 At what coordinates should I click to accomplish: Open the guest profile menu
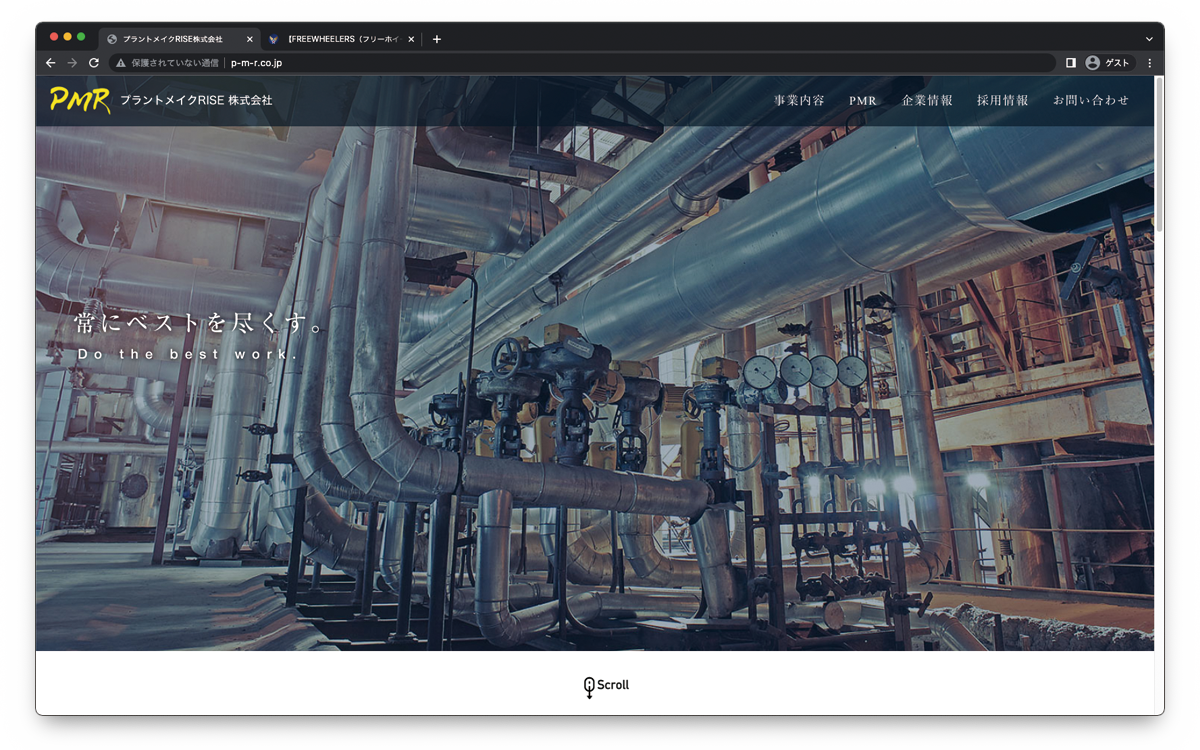tap(1107, 63)
